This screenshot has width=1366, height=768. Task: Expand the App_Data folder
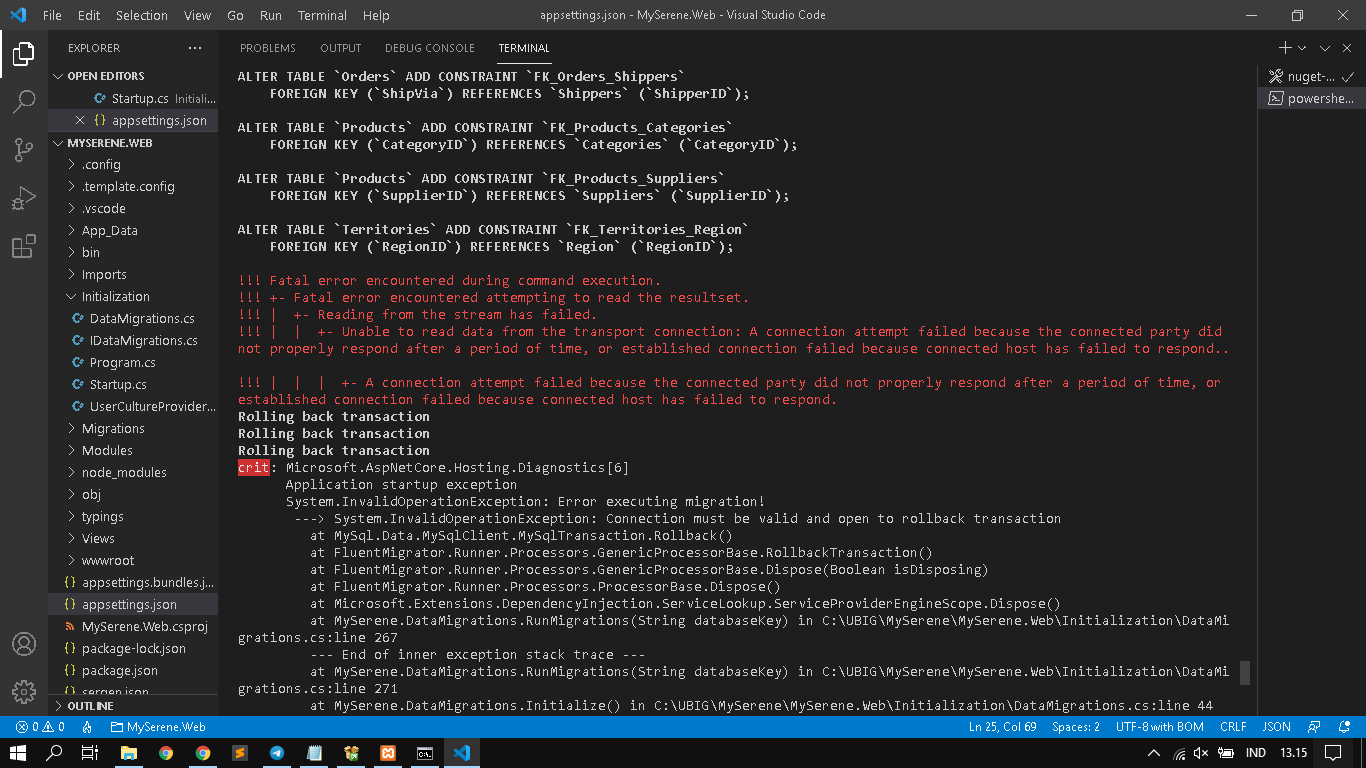tap(133, 230)
